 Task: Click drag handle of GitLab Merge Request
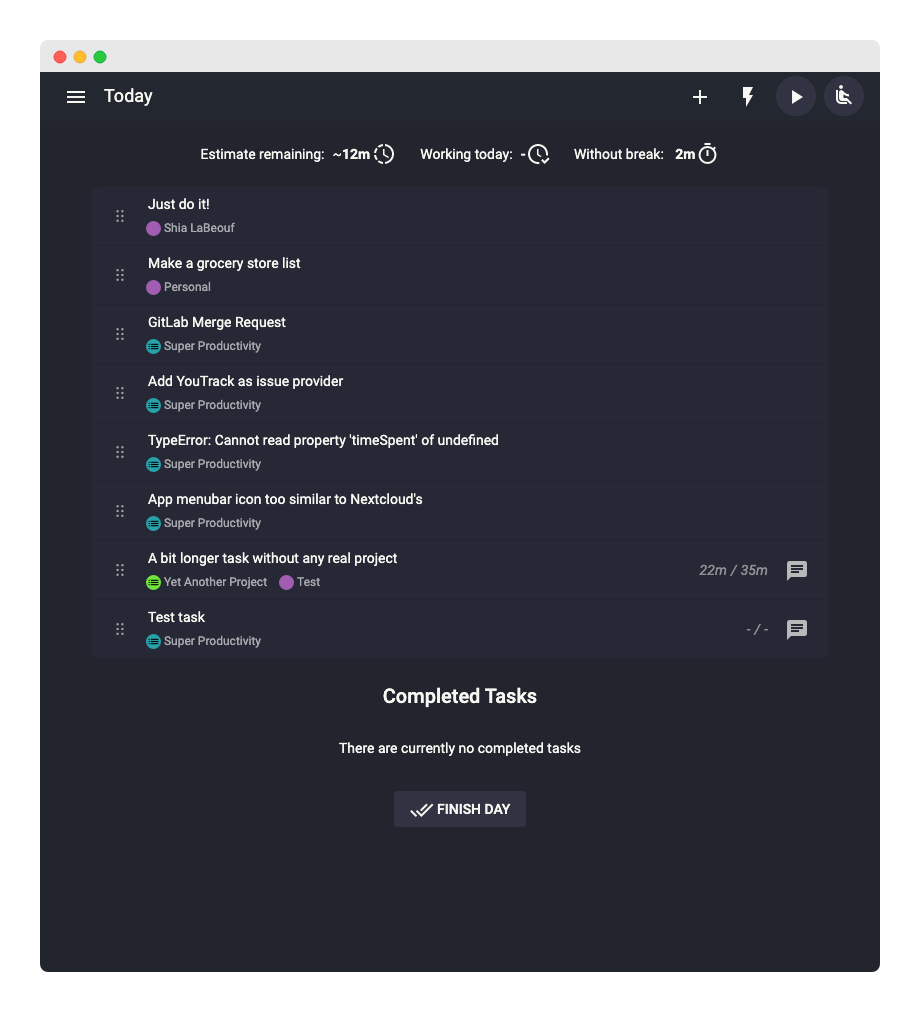(x=120, y=334)
